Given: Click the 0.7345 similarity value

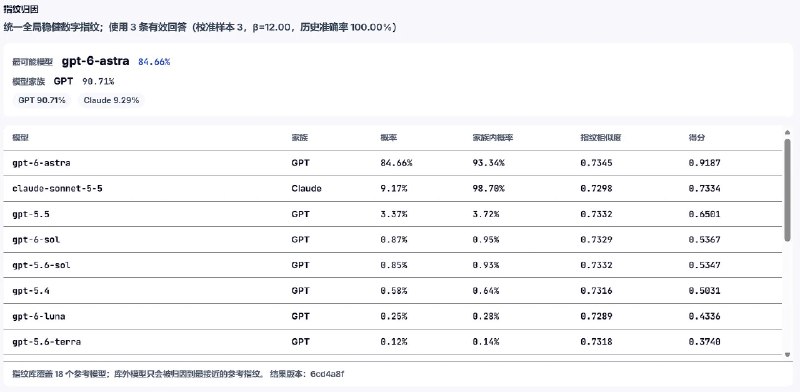Looking at the screenshot, I should (x=596, y=163).
